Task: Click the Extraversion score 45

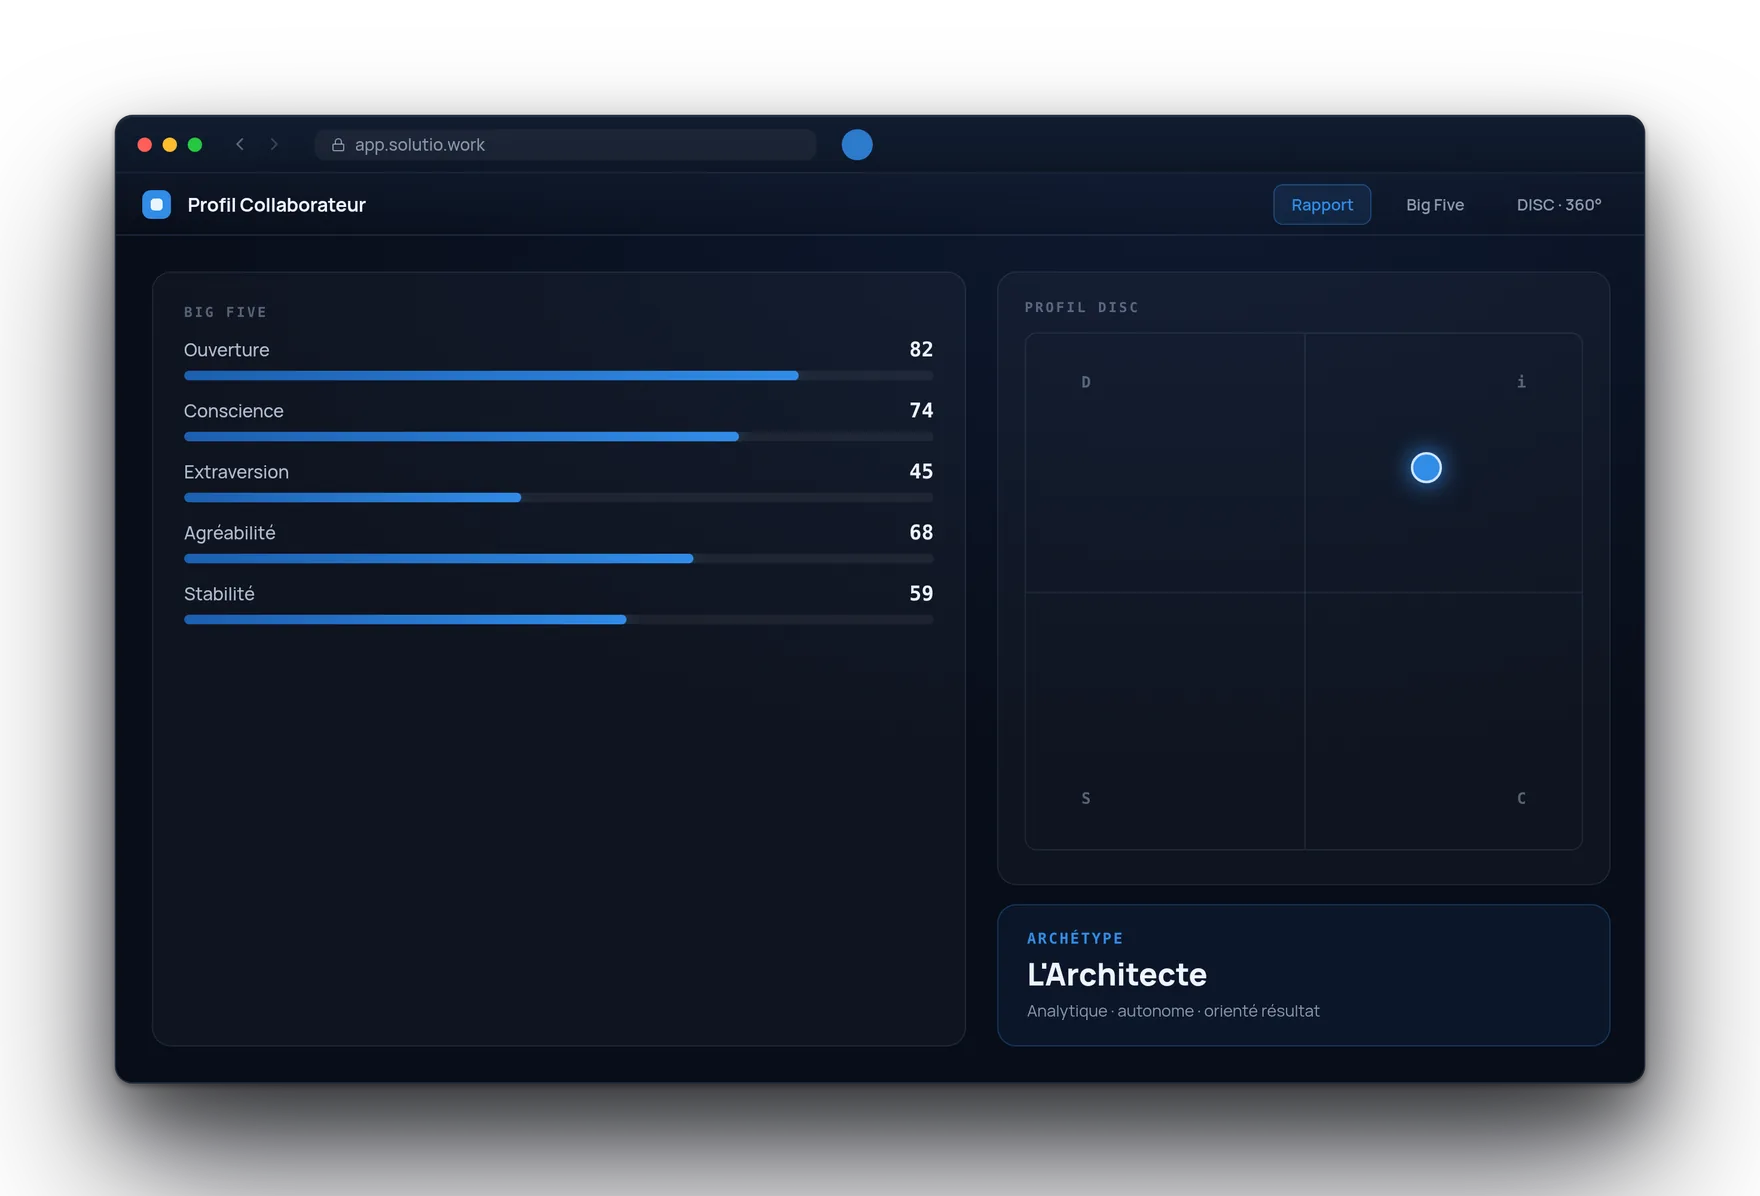Action: tap(921, 471)
